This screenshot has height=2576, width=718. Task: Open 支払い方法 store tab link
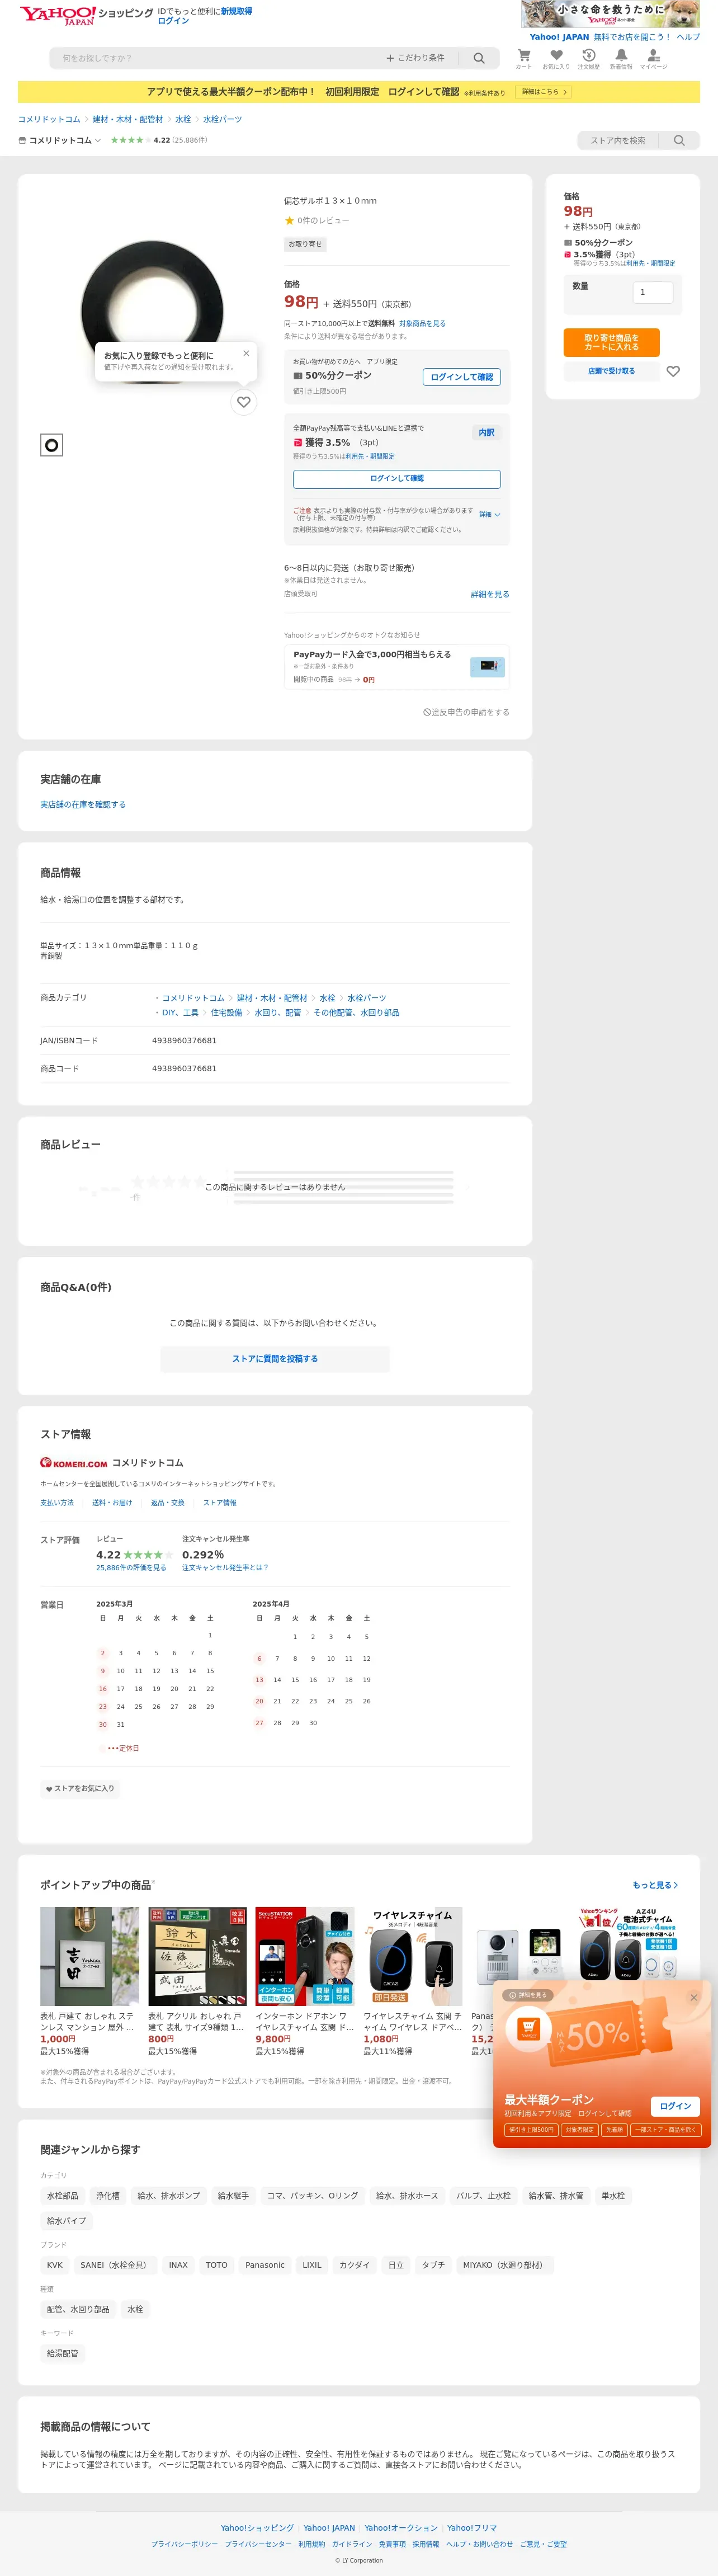pyautogui.click(x=57, y=1502)
